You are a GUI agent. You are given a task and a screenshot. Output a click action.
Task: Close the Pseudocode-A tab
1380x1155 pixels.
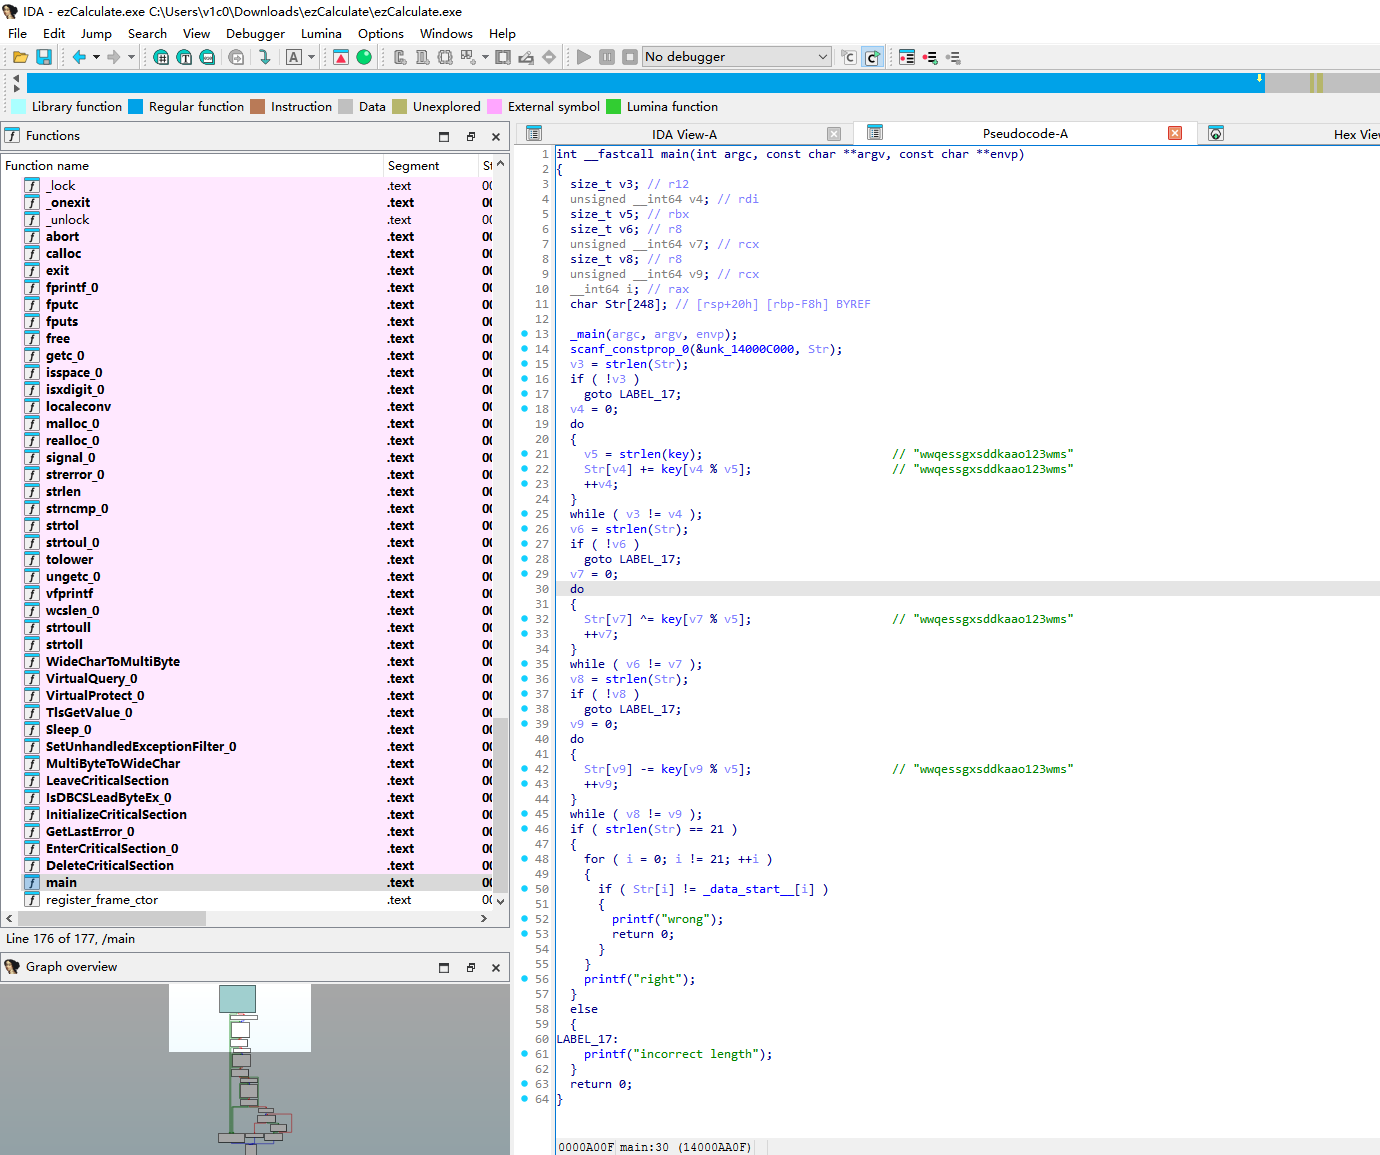point(1175,133)
